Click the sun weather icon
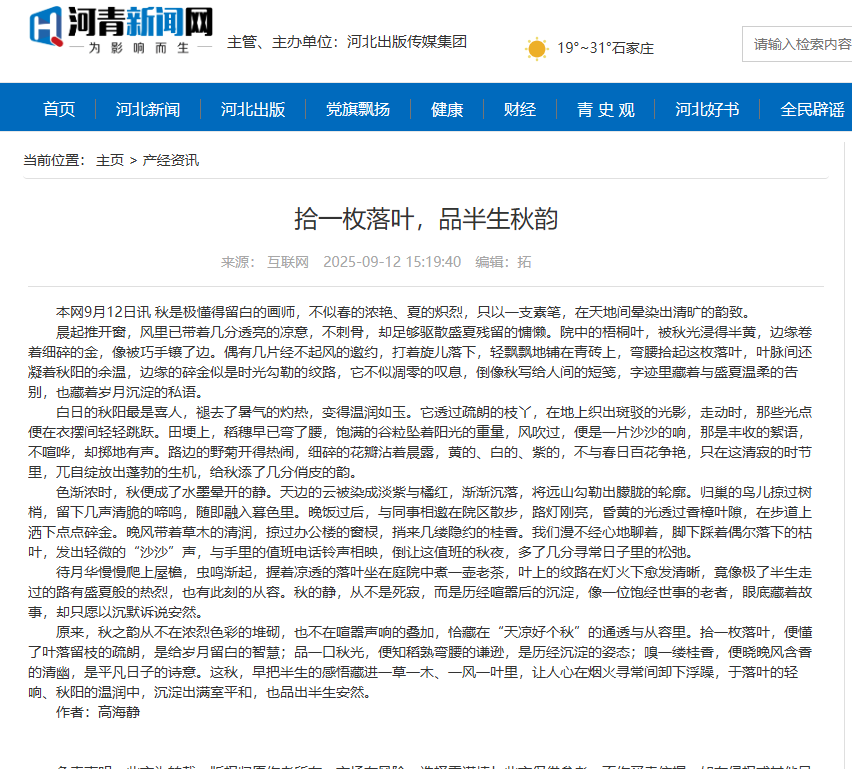The width and height of the screenshot is (852, 769). pyautogui.click(x=537, y=47)
